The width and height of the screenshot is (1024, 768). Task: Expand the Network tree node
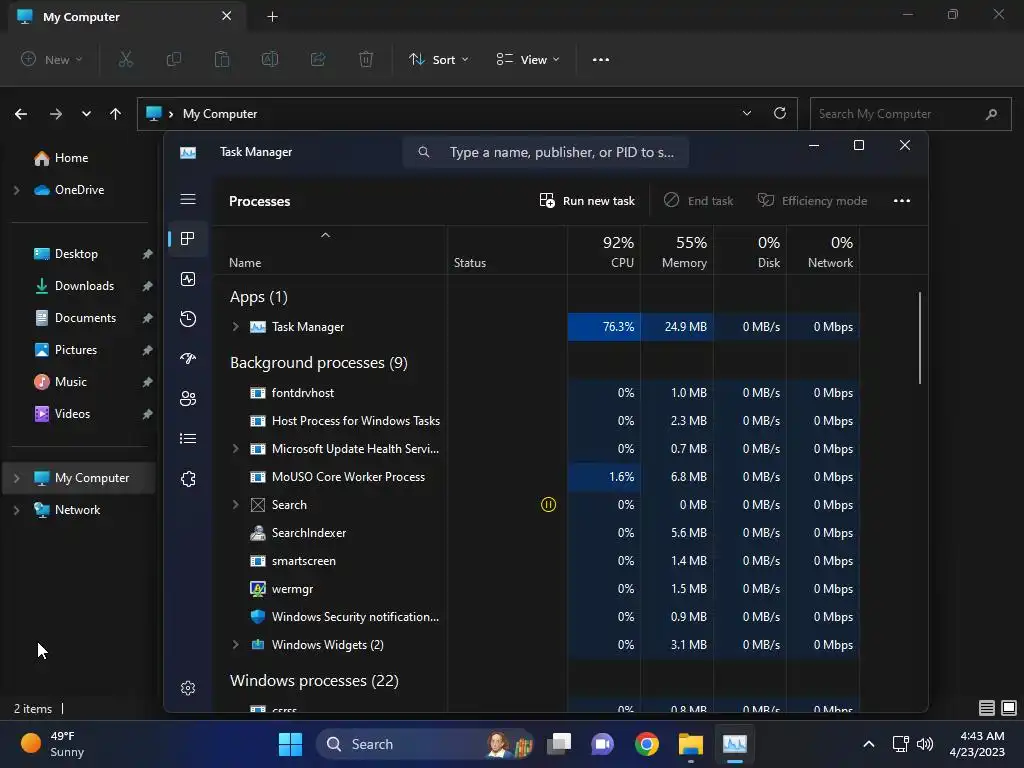coord(17,510)
